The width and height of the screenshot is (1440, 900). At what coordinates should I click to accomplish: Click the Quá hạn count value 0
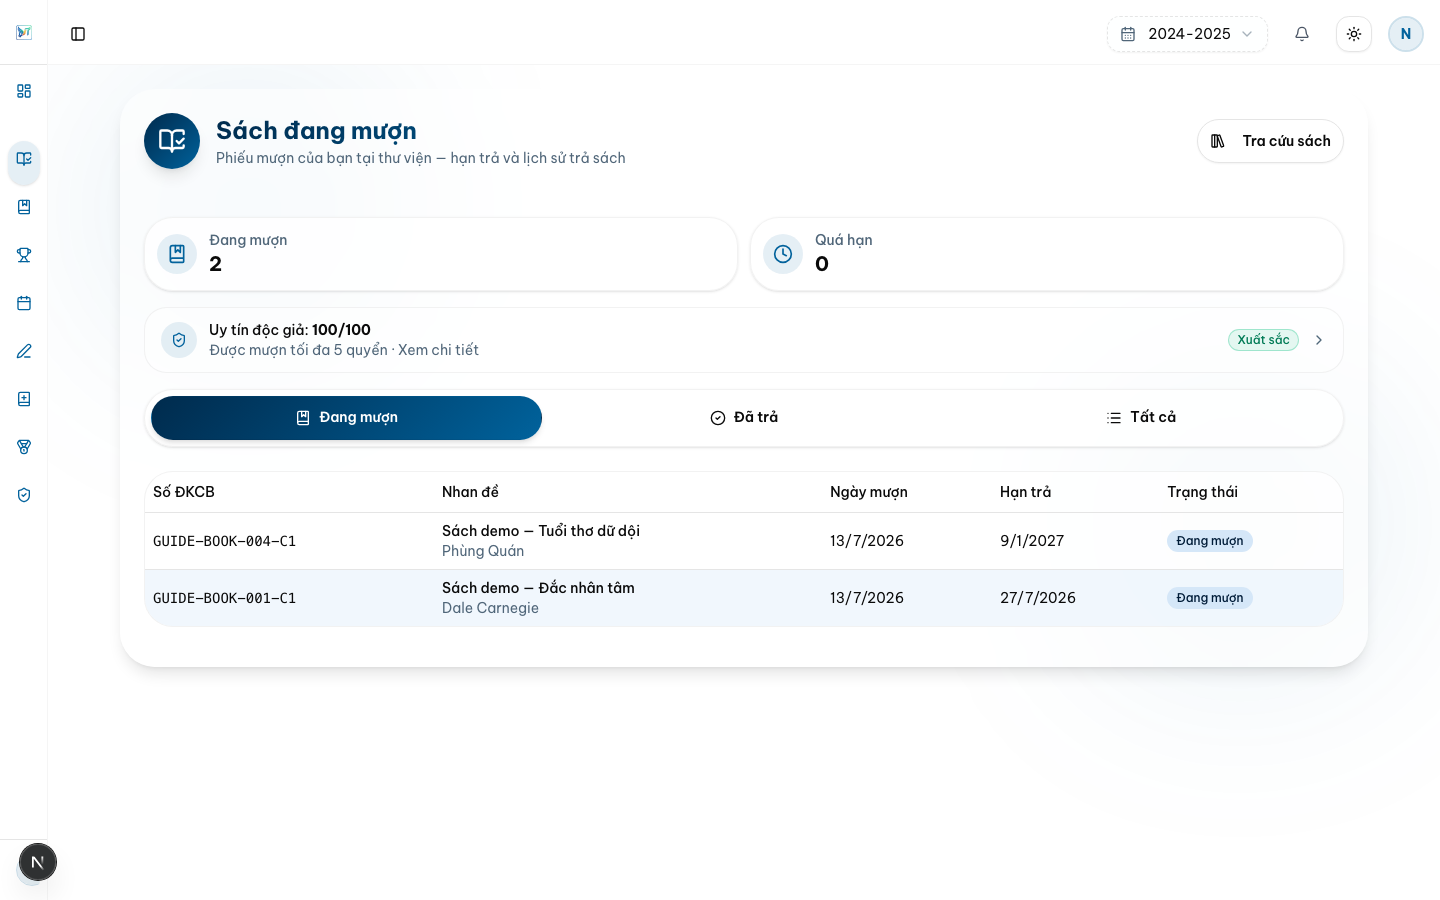coord(822,264)
